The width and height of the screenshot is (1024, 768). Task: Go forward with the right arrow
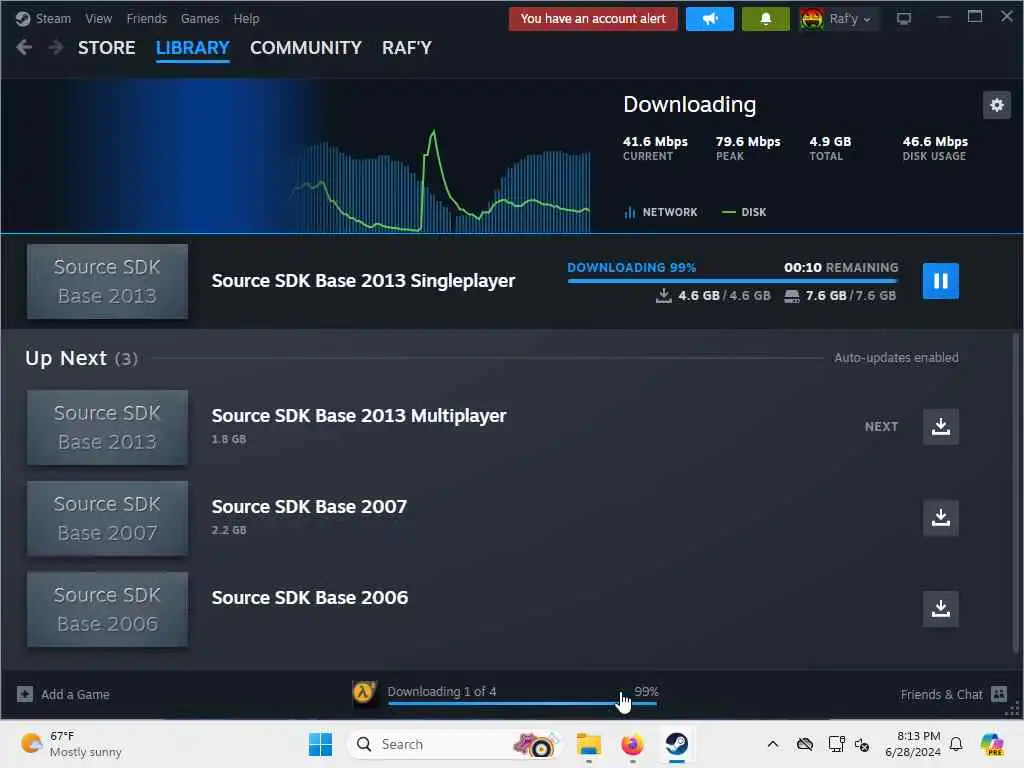tap(56, 48)
